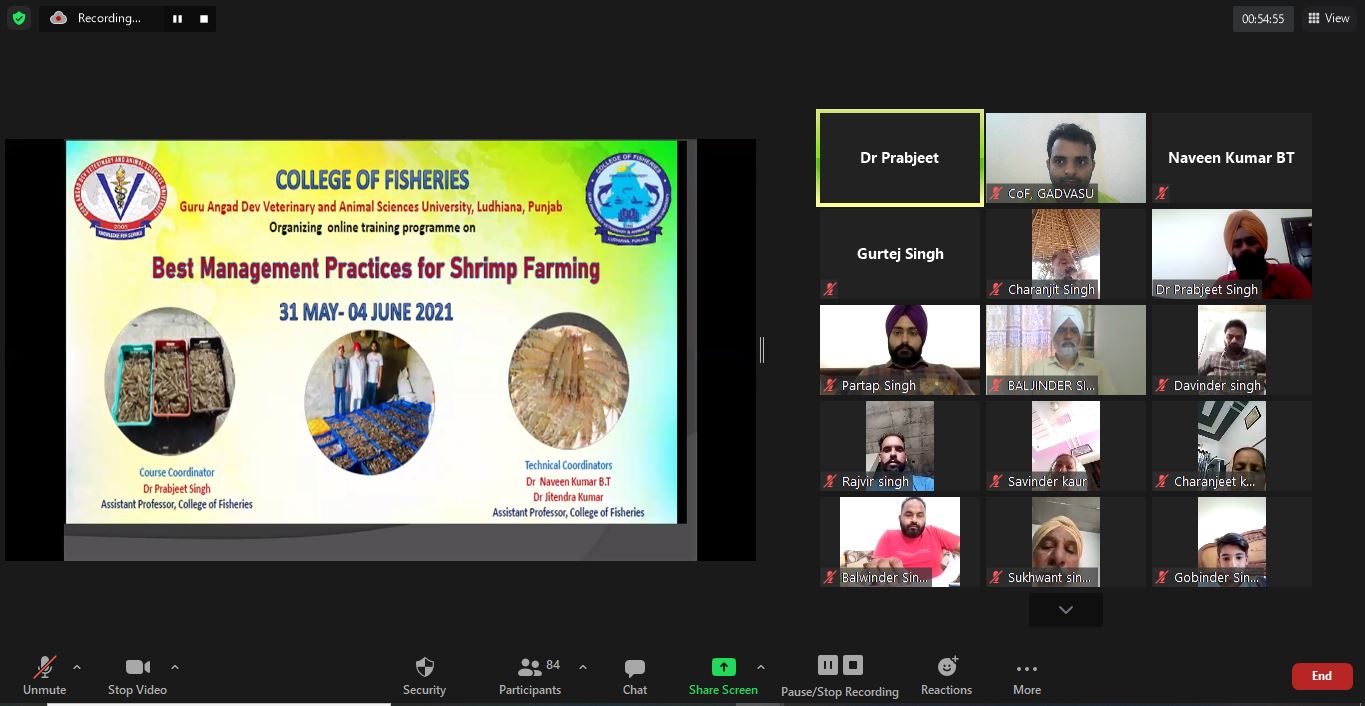
Task: Expand the arrow beside Participants
Action: 583,667
